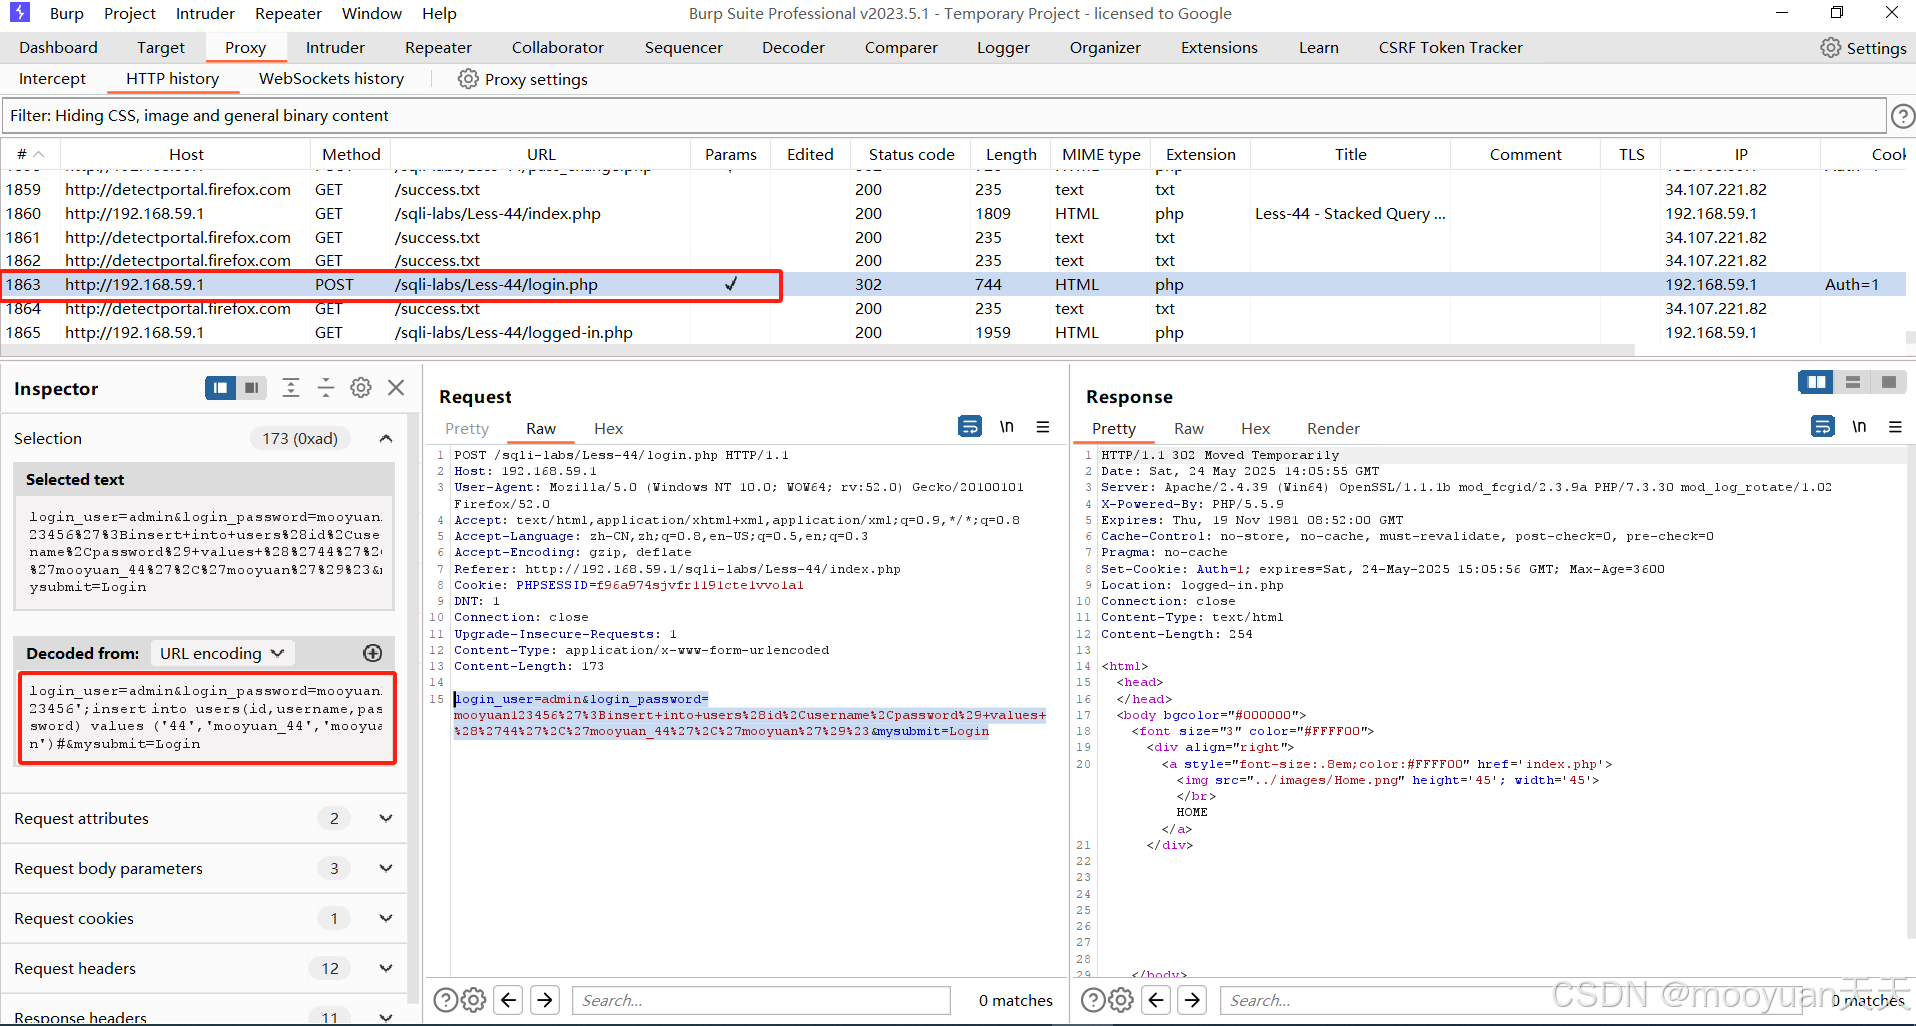Switch to Intercept sub-tab
1916x1026 pixels.
(52, 78)
